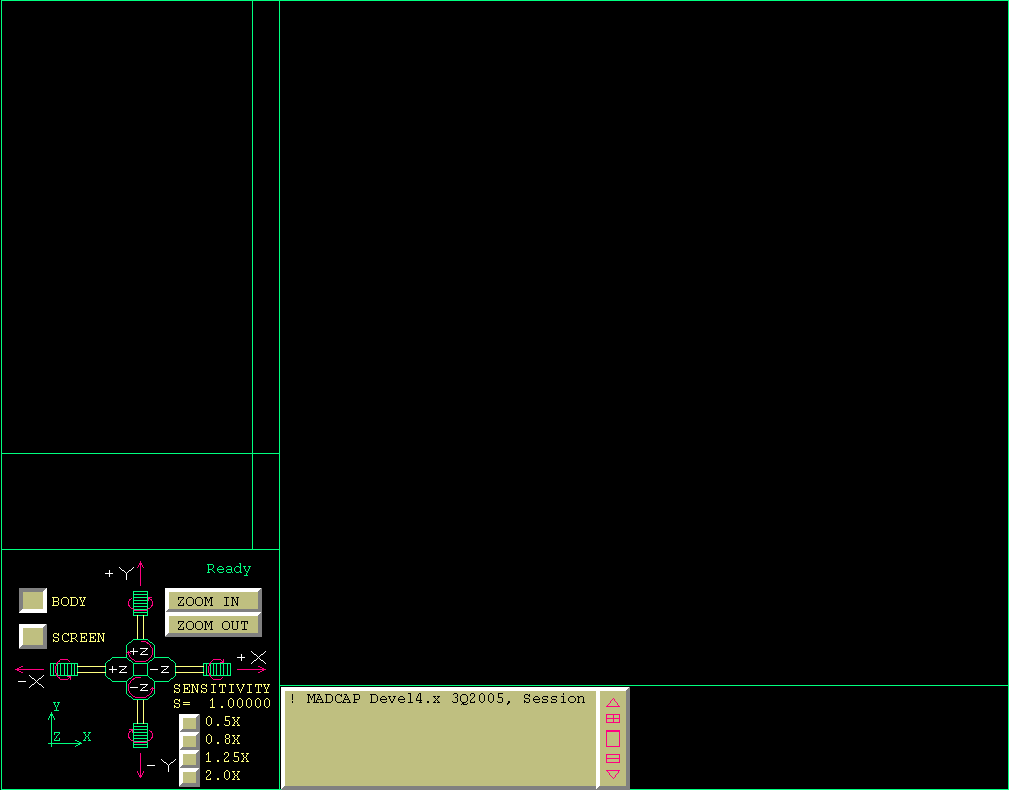Click the center square of navigation cross
1009x790 pixels.
[140, 668]
